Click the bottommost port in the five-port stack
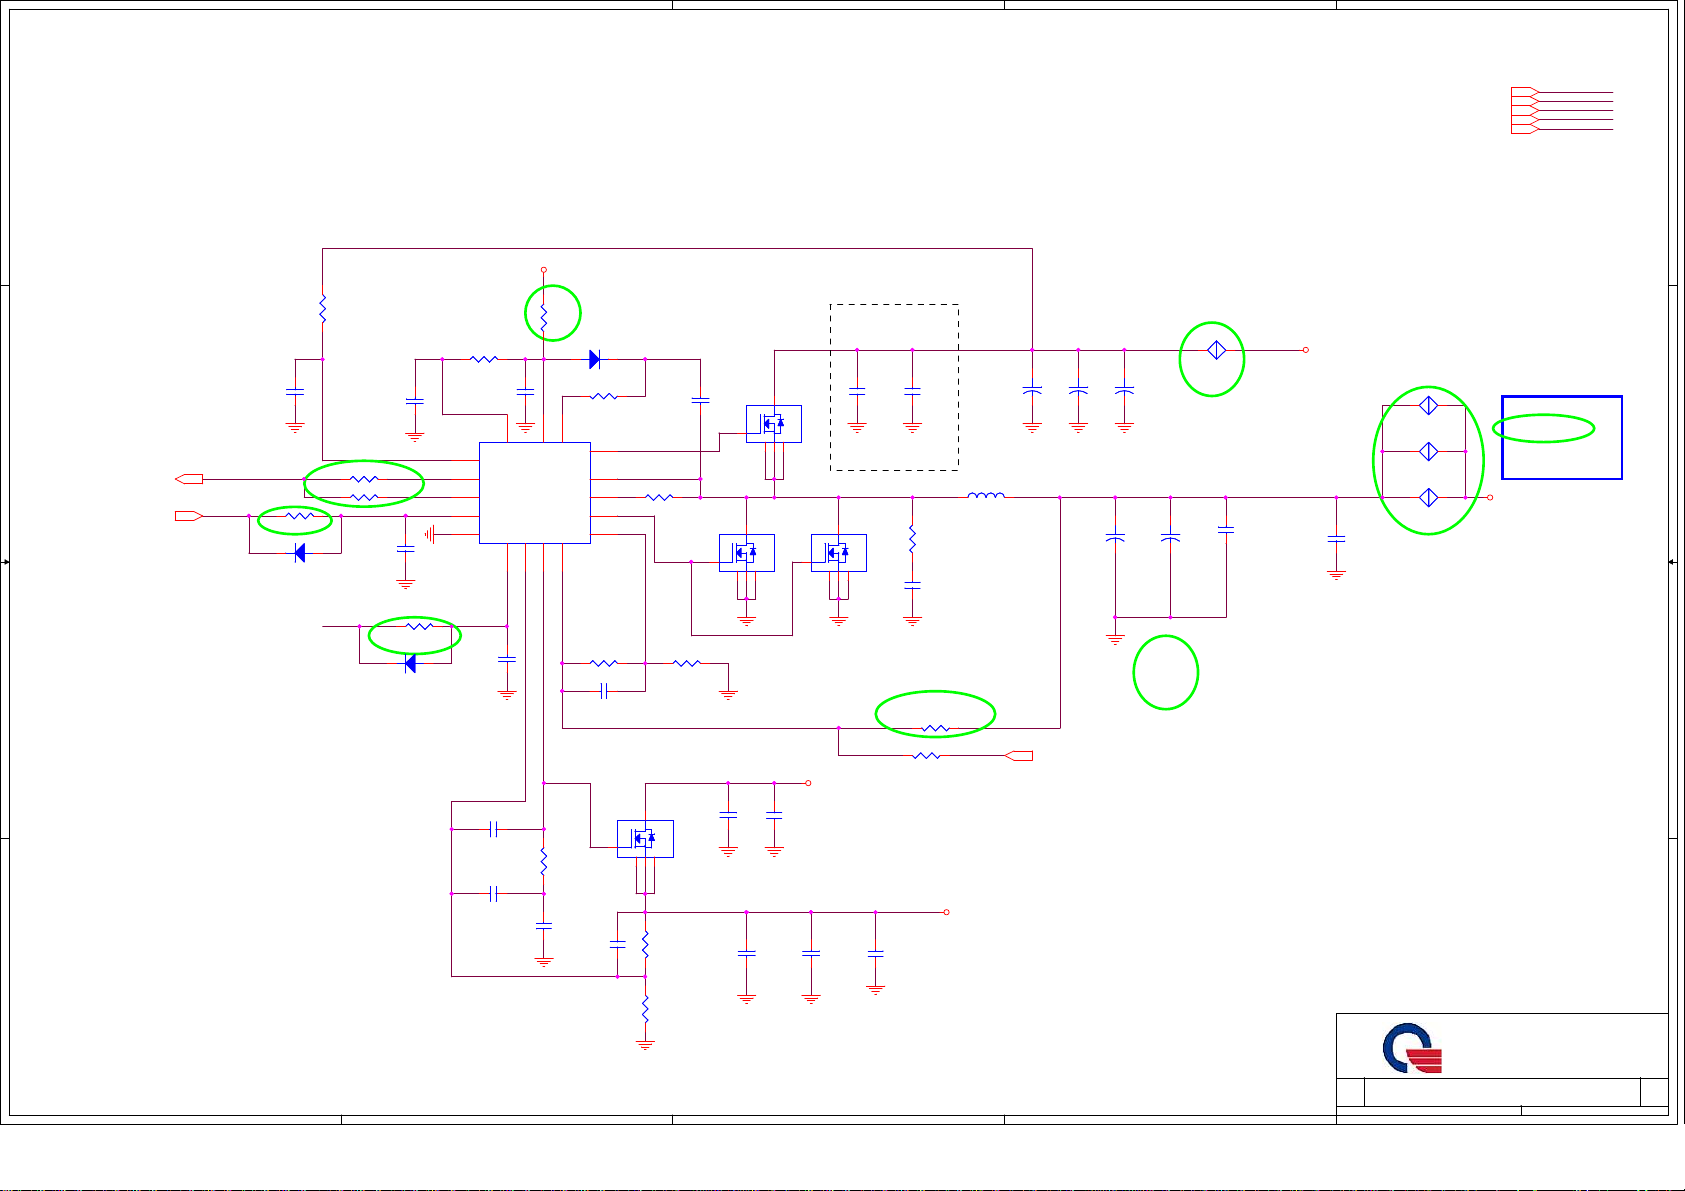This screenshot has width=1685, height=1191. 1524,129
